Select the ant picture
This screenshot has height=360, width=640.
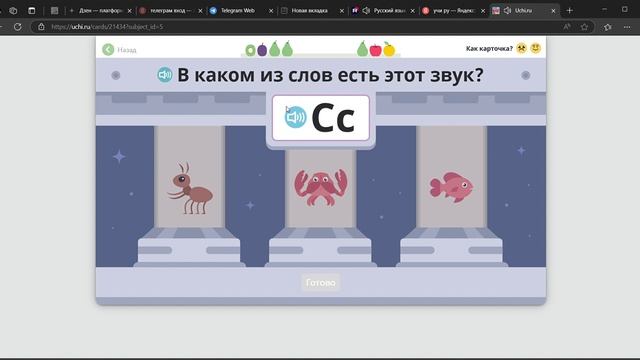click(190, 188)
